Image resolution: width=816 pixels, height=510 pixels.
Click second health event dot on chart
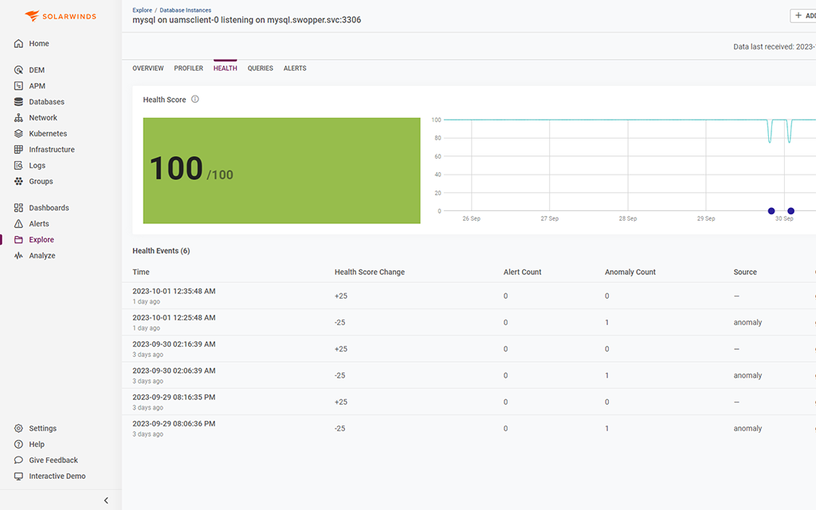(x=791, y=211)
